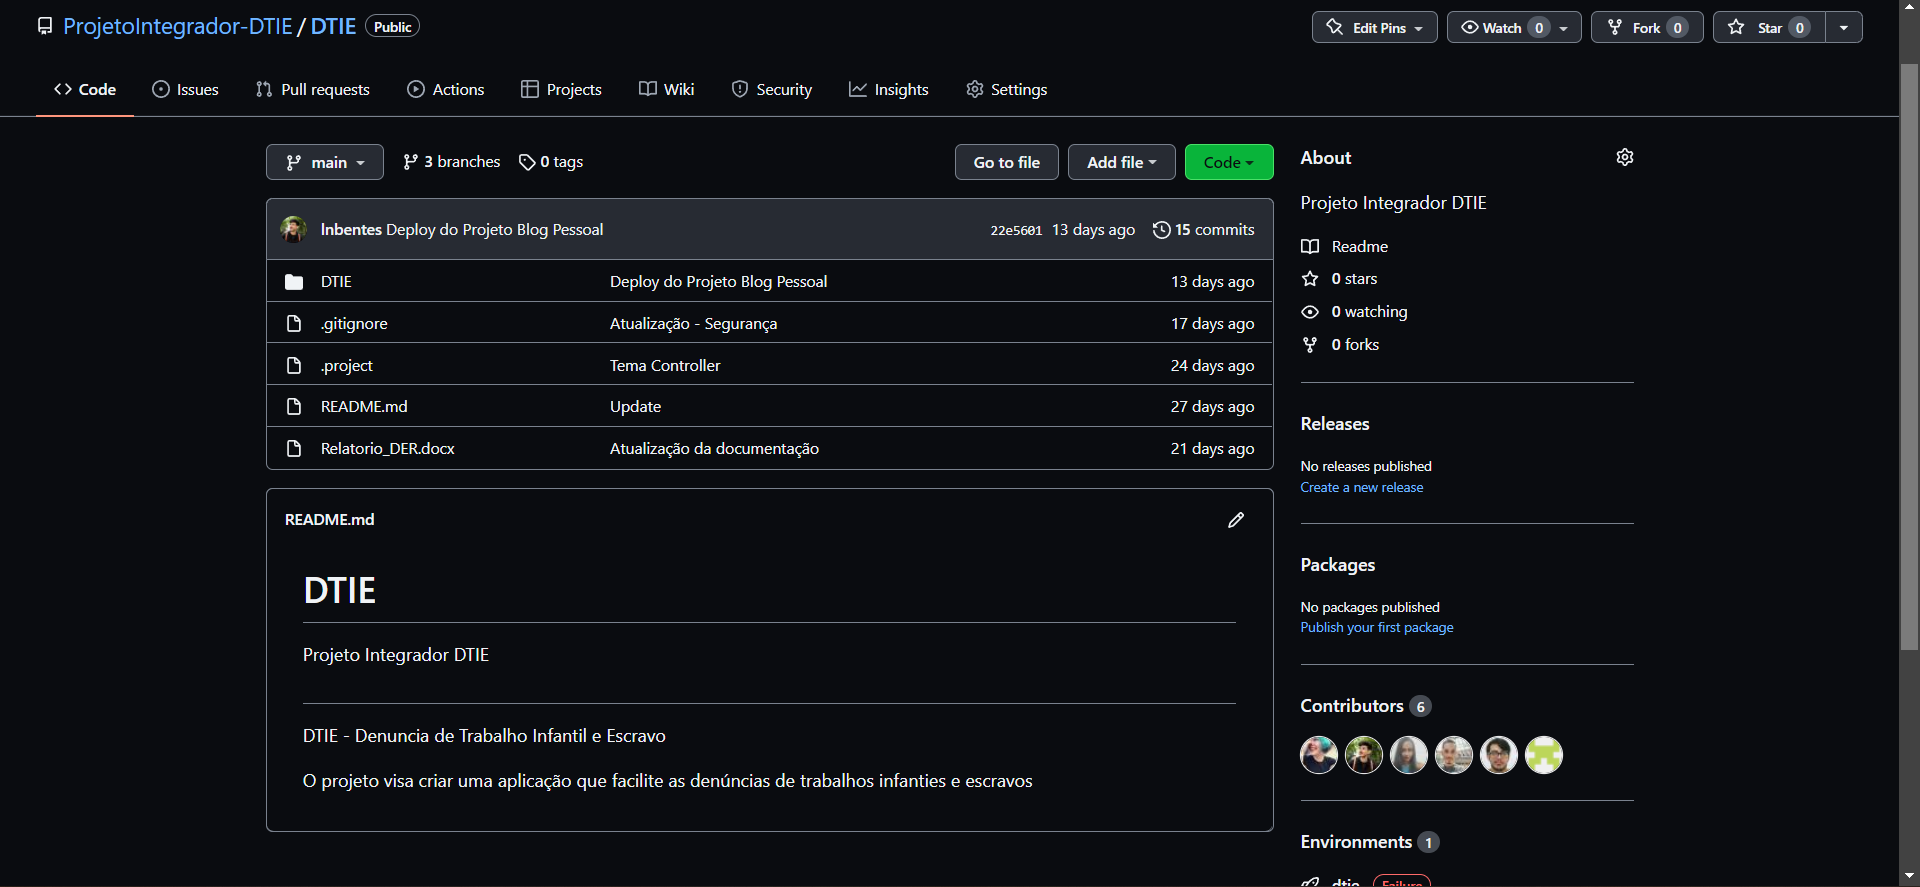1920x887 pixels.
Task: Open the Environments heading link
Action: pyautogui.click(x=1370, y=842)
